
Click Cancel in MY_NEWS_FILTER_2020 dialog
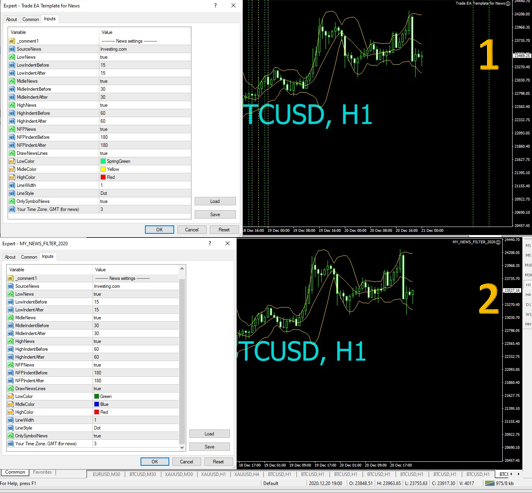pos(187,461)
